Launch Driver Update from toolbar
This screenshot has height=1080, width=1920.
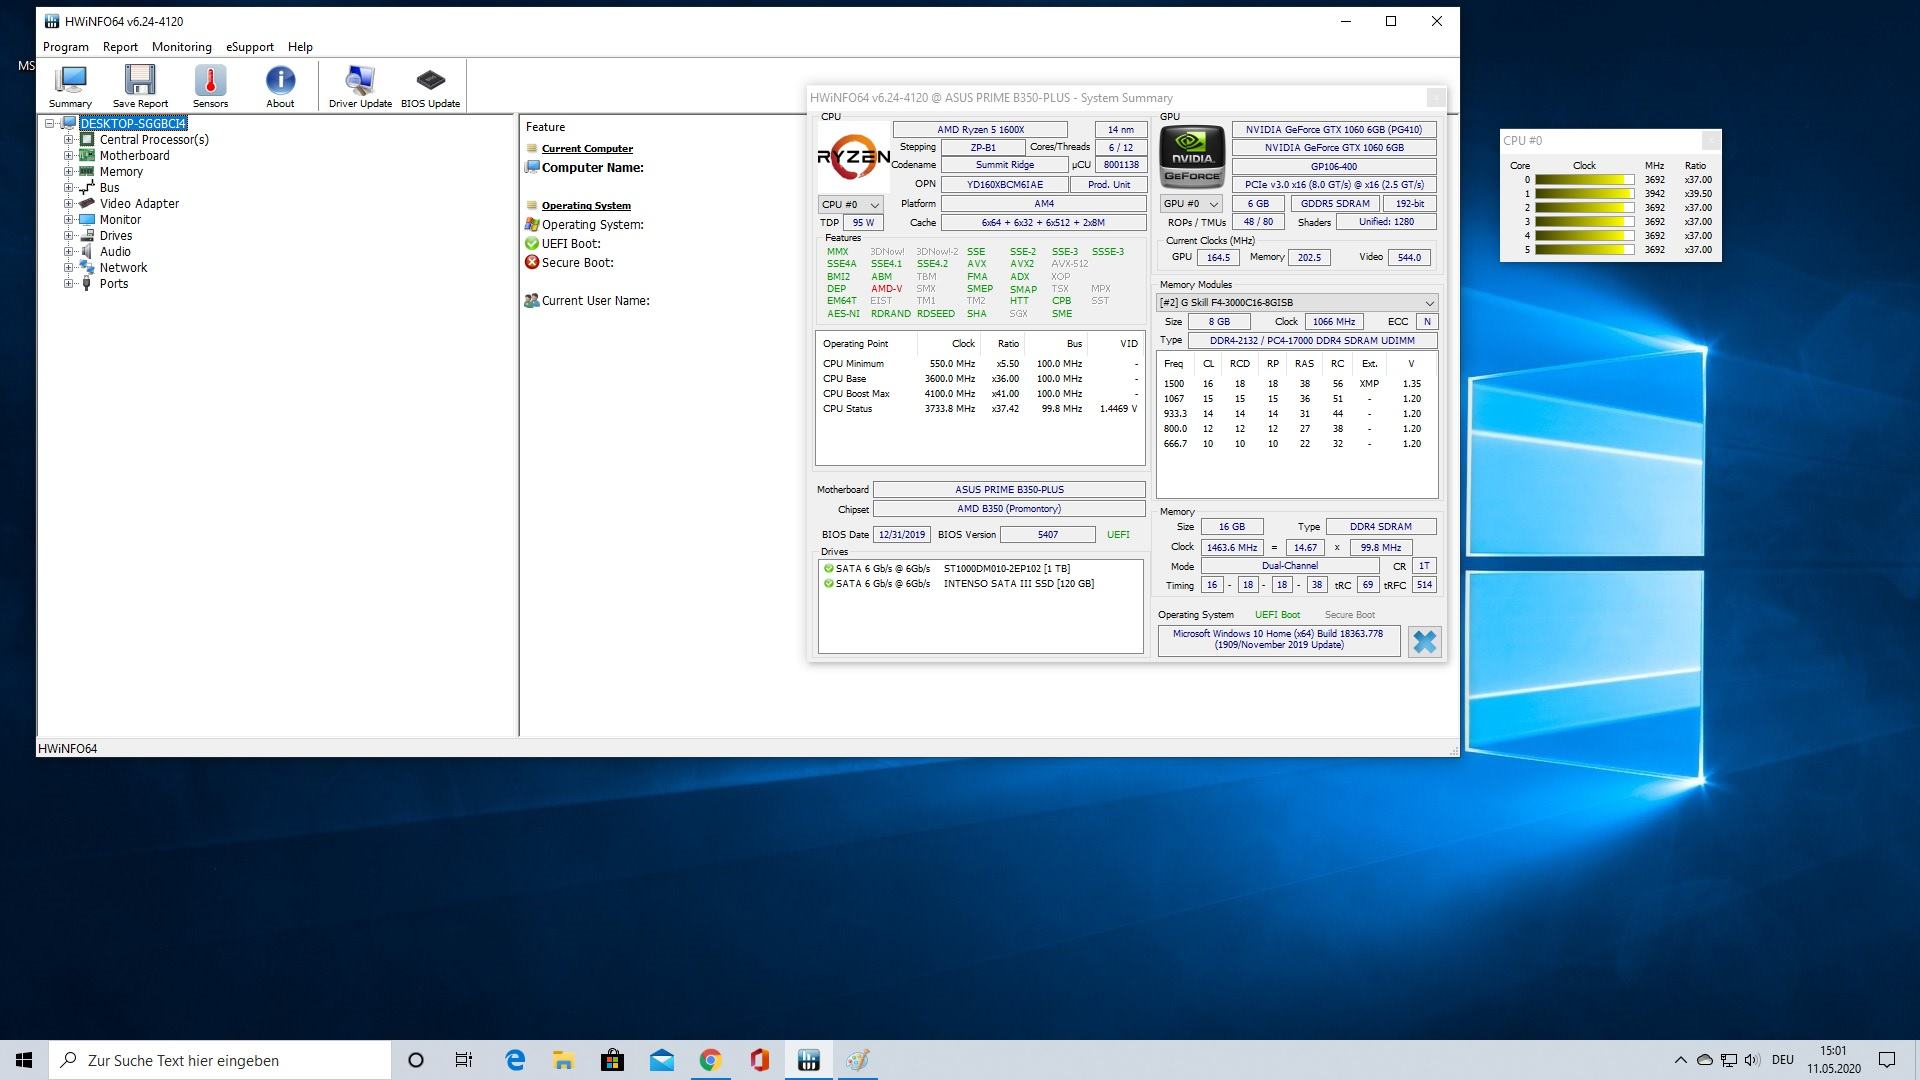coord(360,86)
